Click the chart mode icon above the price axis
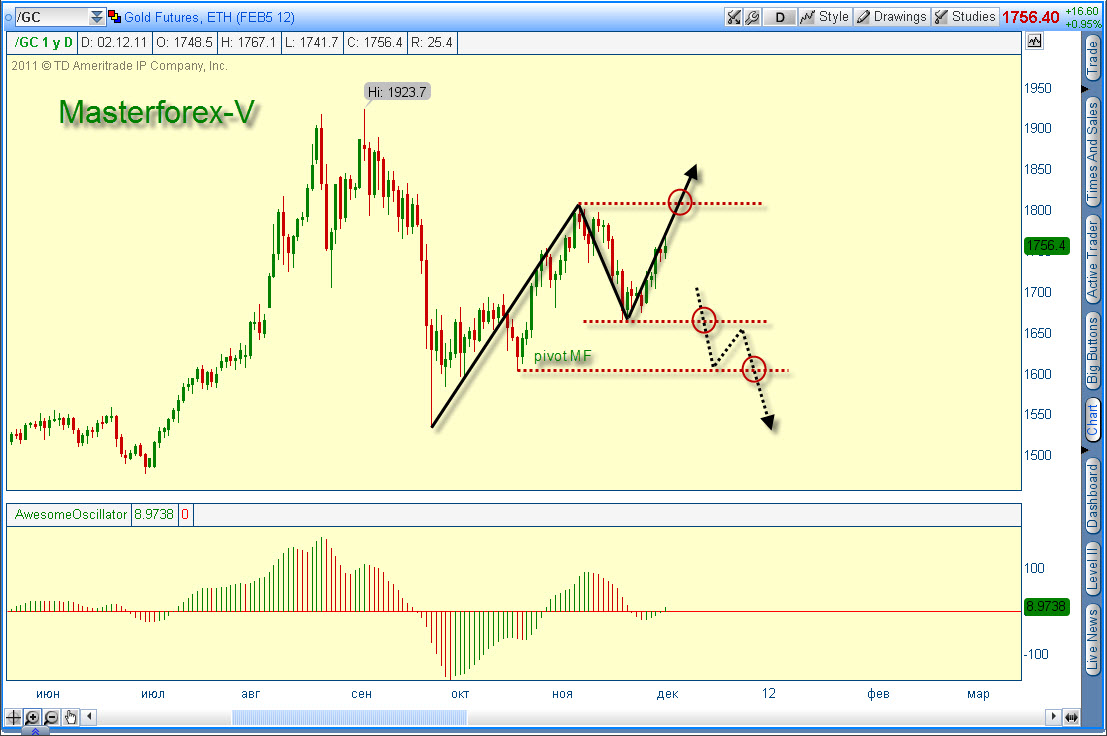1107x736 pixels. [x=1034, y=42]
